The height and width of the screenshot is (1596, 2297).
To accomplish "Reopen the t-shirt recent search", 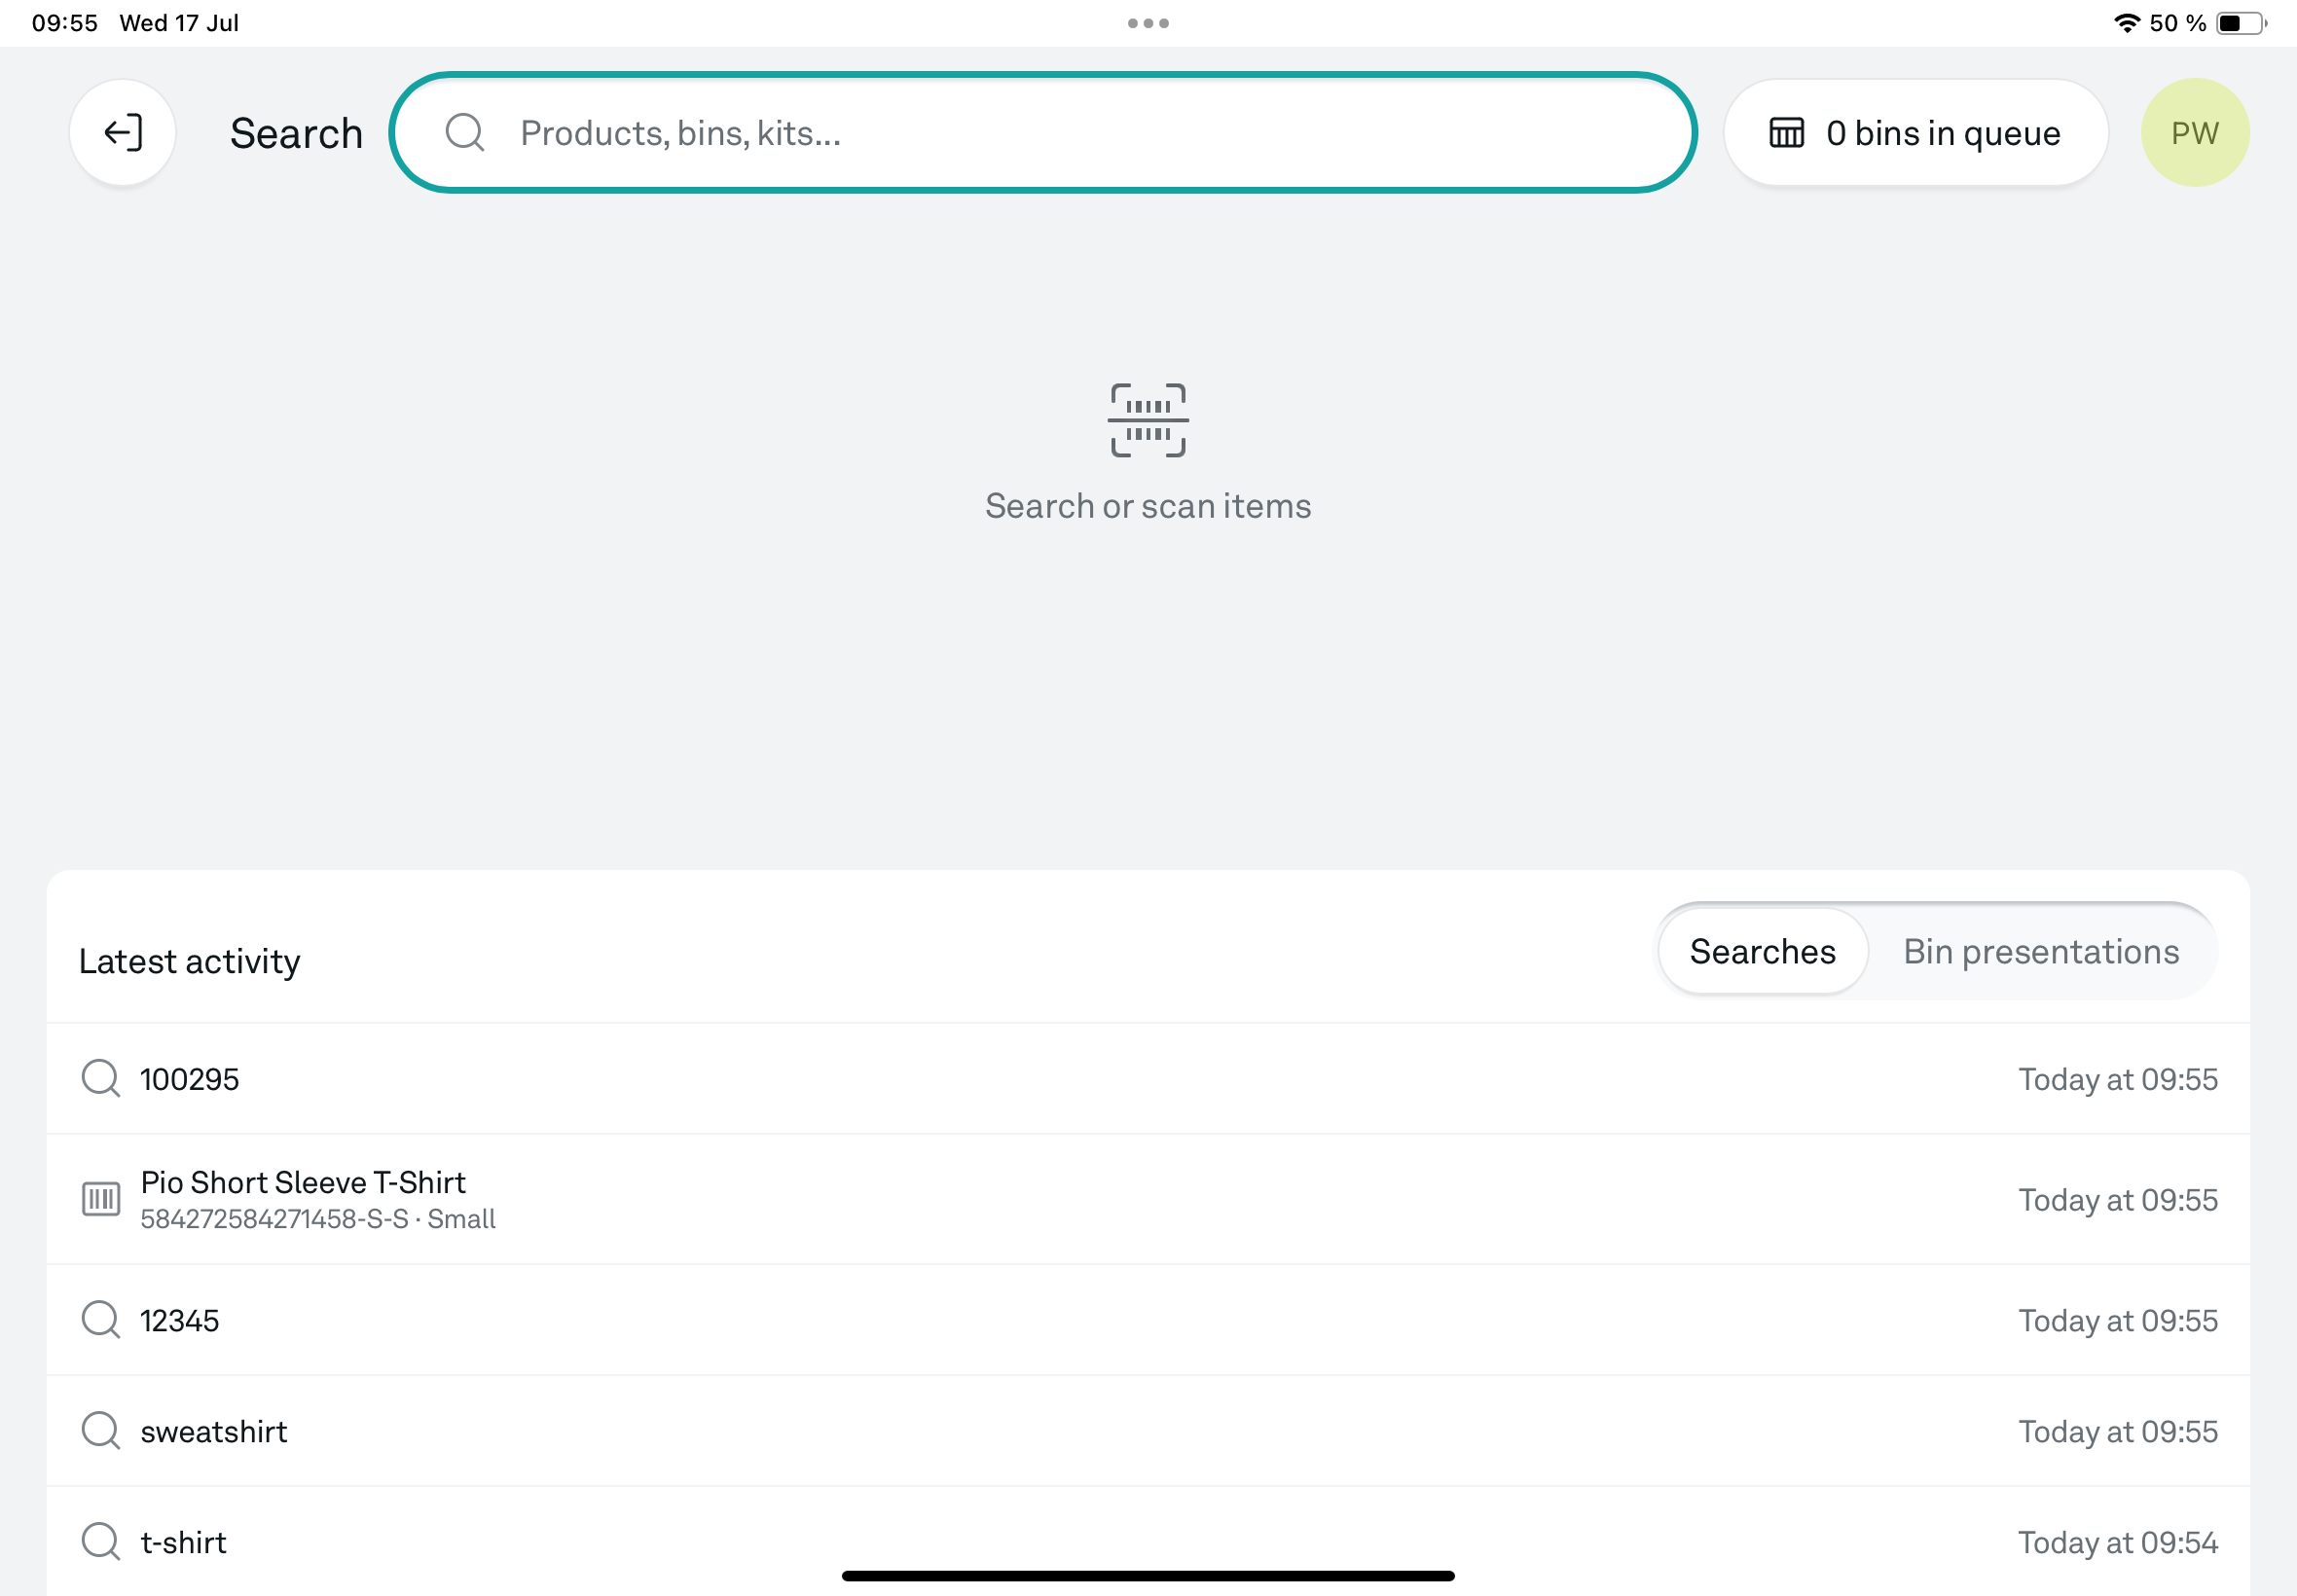I will tap(184, 1542).
